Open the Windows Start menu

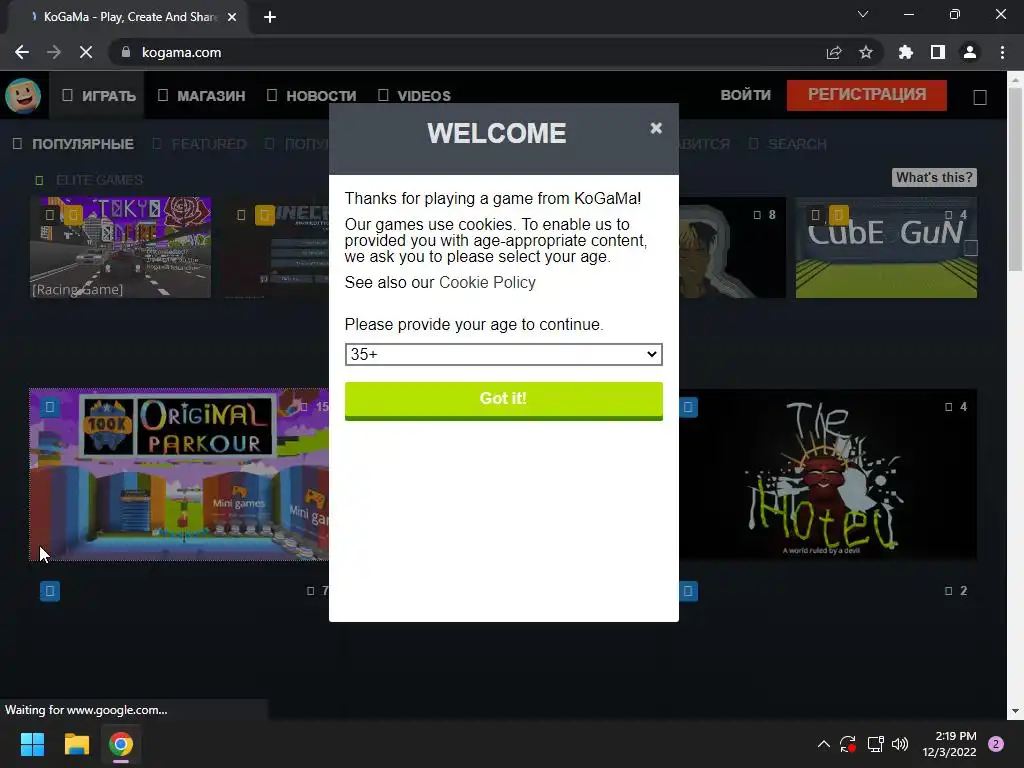pyautogui.click(x=32, y=744)
